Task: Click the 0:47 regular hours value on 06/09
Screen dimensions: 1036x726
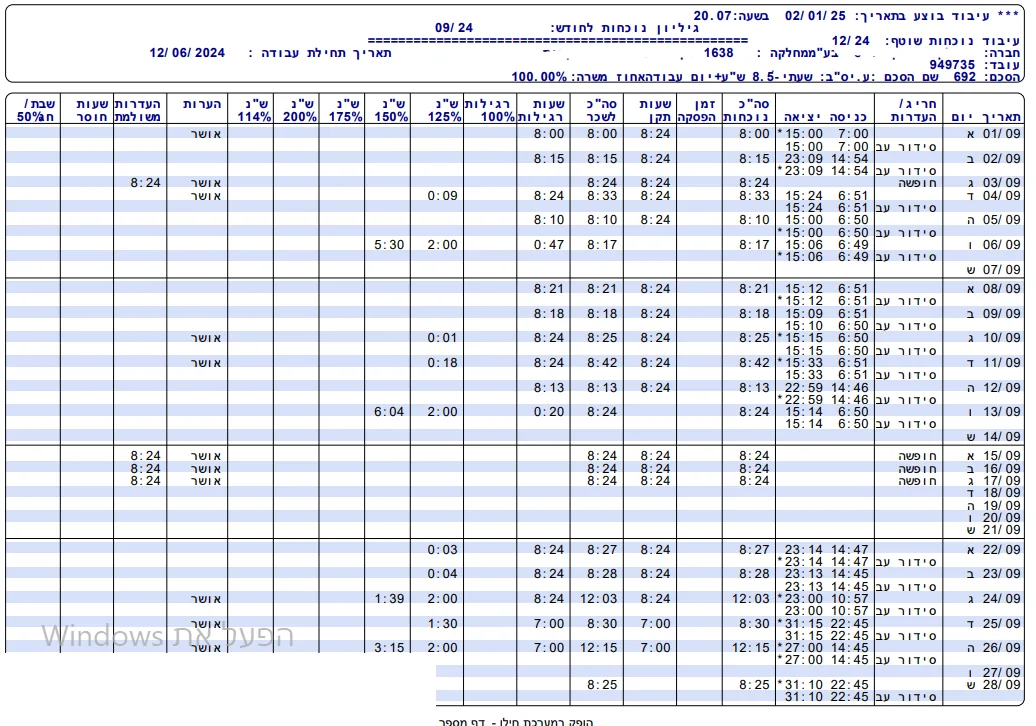Action: coord(549,244)
